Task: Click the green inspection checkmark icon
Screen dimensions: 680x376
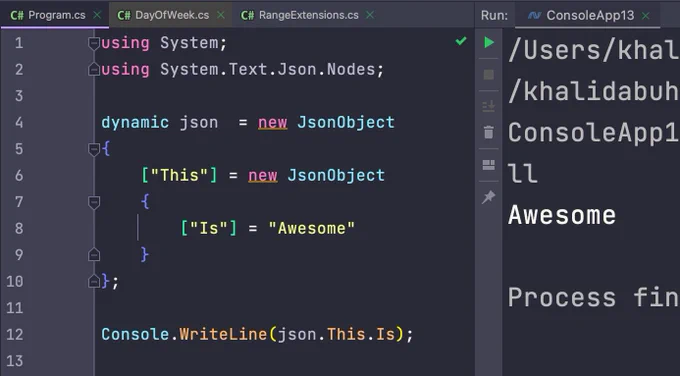Action: 461,41
